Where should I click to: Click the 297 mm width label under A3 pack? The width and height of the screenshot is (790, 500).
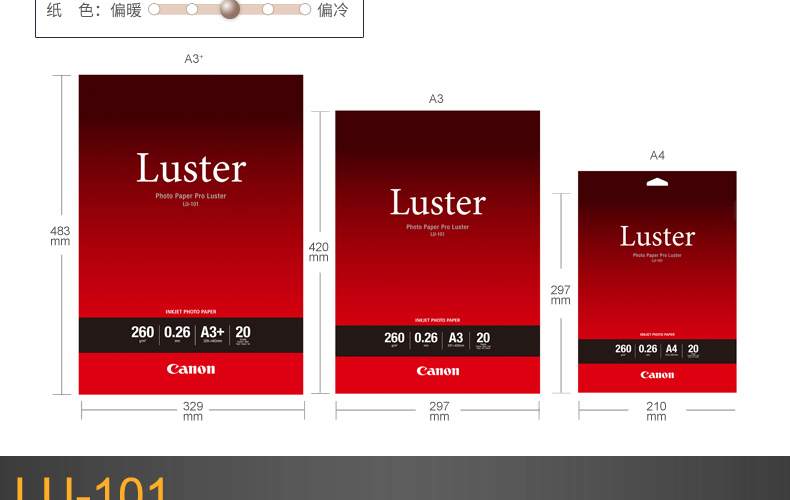pyautogui.click(x=439, y=411)
